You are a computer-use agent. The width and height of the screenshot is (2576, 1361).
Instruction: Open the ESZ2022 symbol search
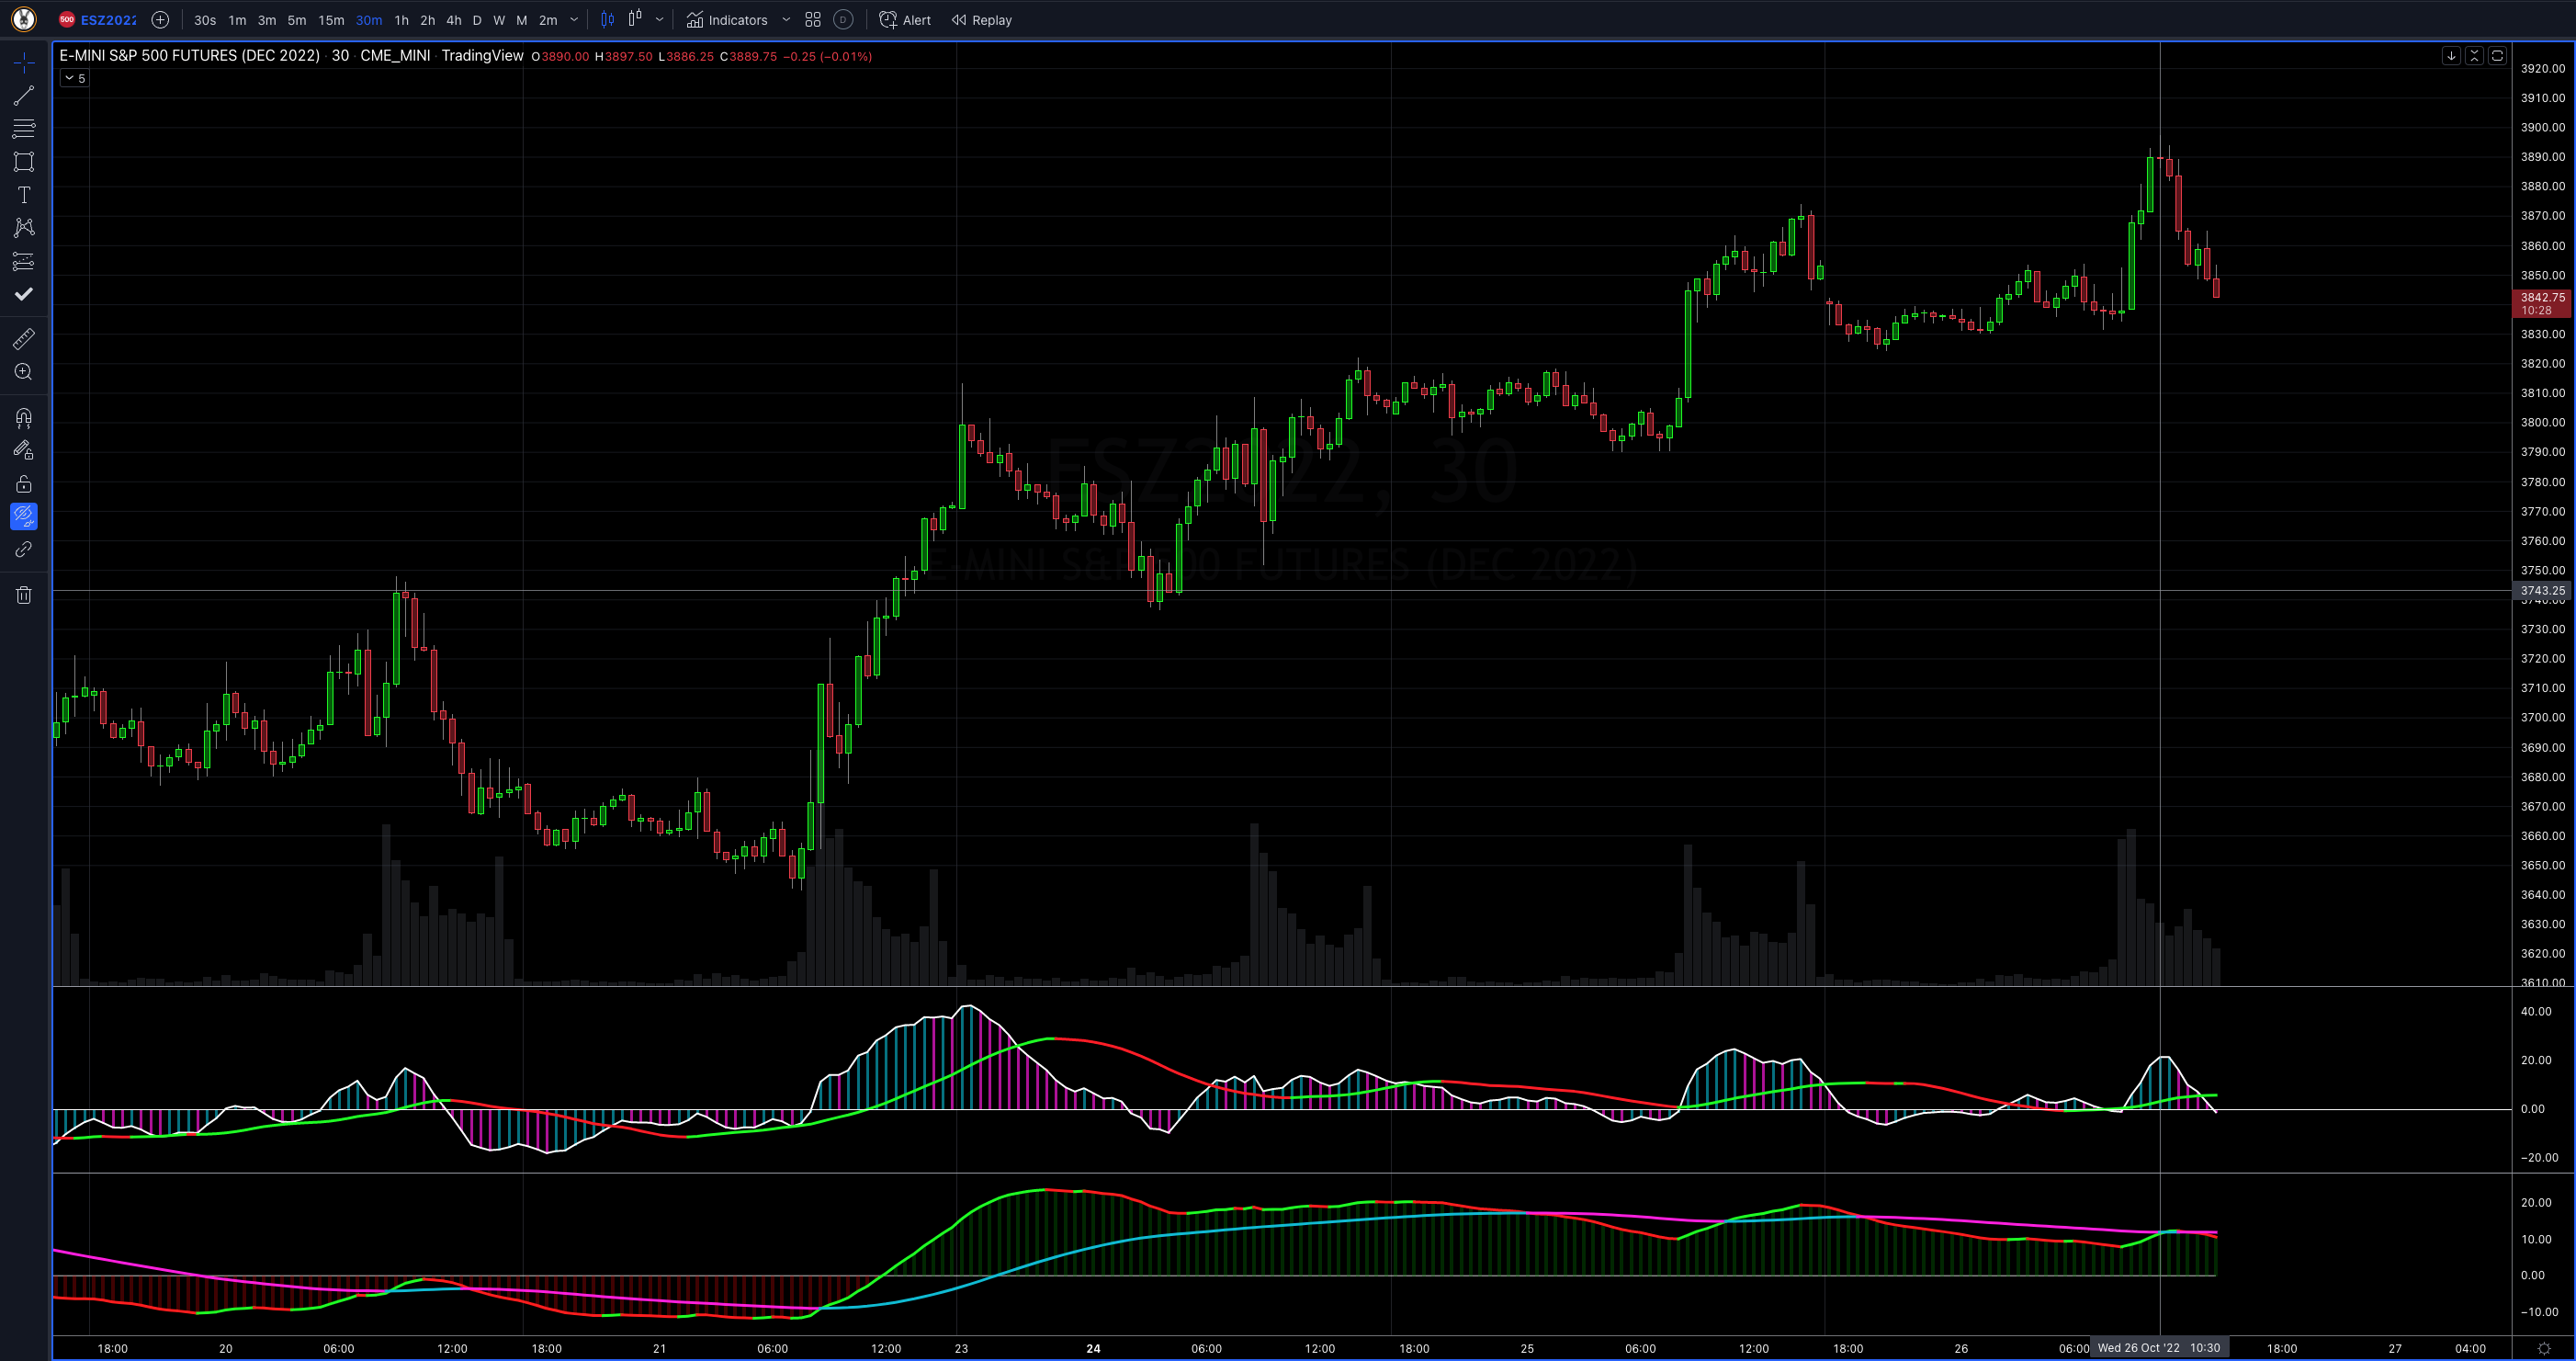click(x=108, y=20)
